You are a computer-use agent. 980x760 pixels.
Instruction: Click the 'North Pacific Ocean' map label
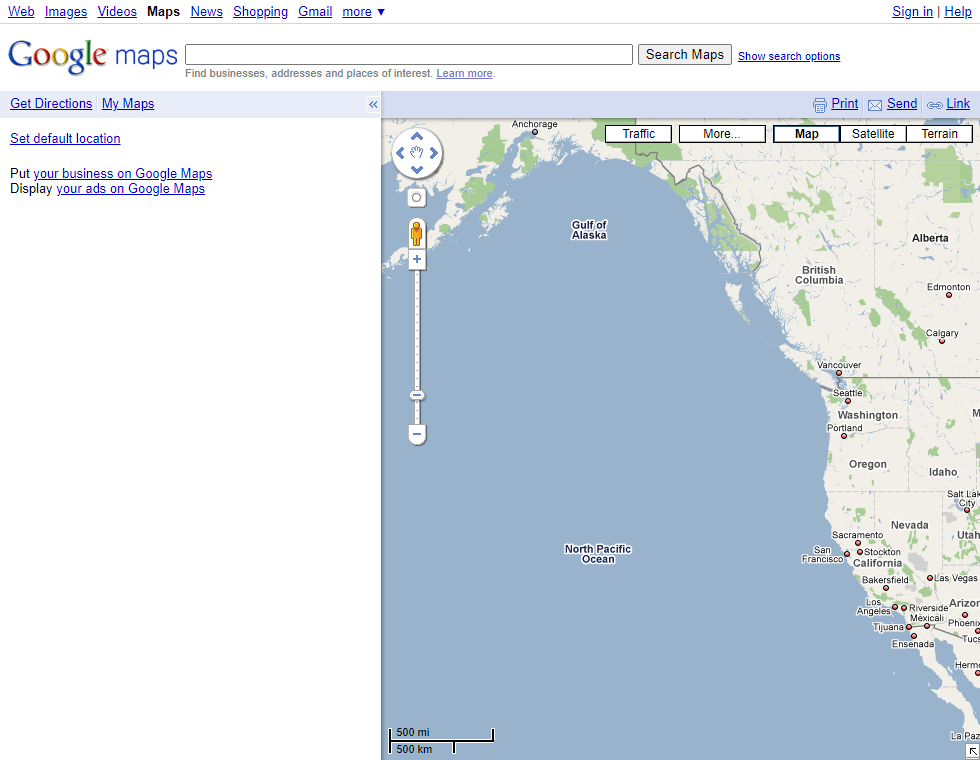point(598,554)
